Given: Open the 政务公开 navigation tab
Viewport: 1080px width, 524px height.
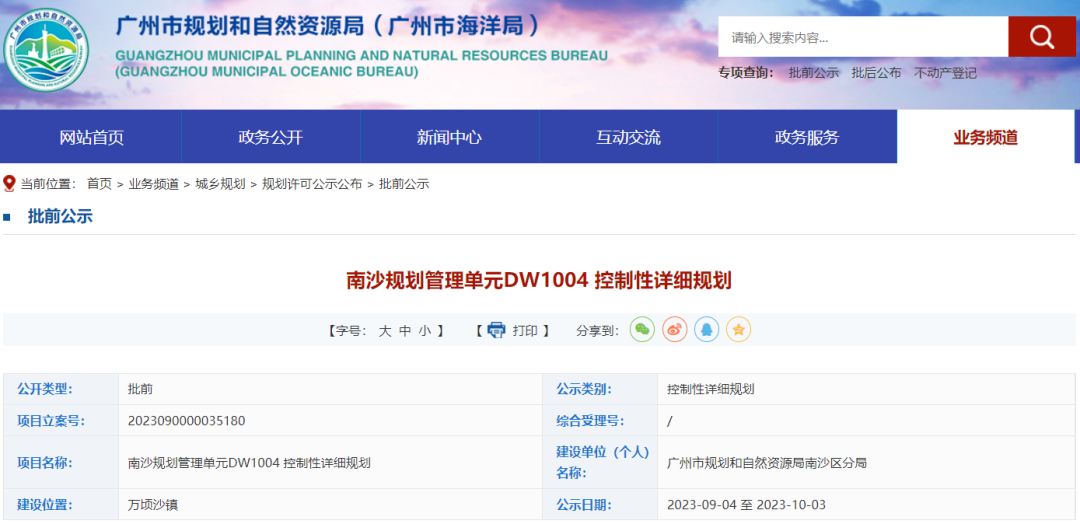Looking at the screenshot, I should 271,137.
